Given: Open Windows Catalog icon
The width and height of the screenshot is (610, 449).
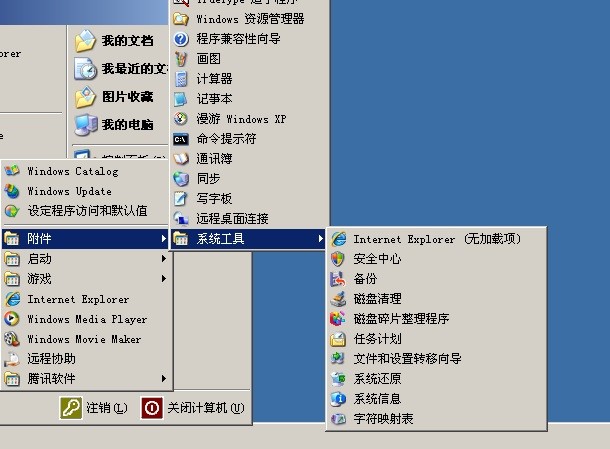Looking at the screenshot, I should click(x=12, y=171).
